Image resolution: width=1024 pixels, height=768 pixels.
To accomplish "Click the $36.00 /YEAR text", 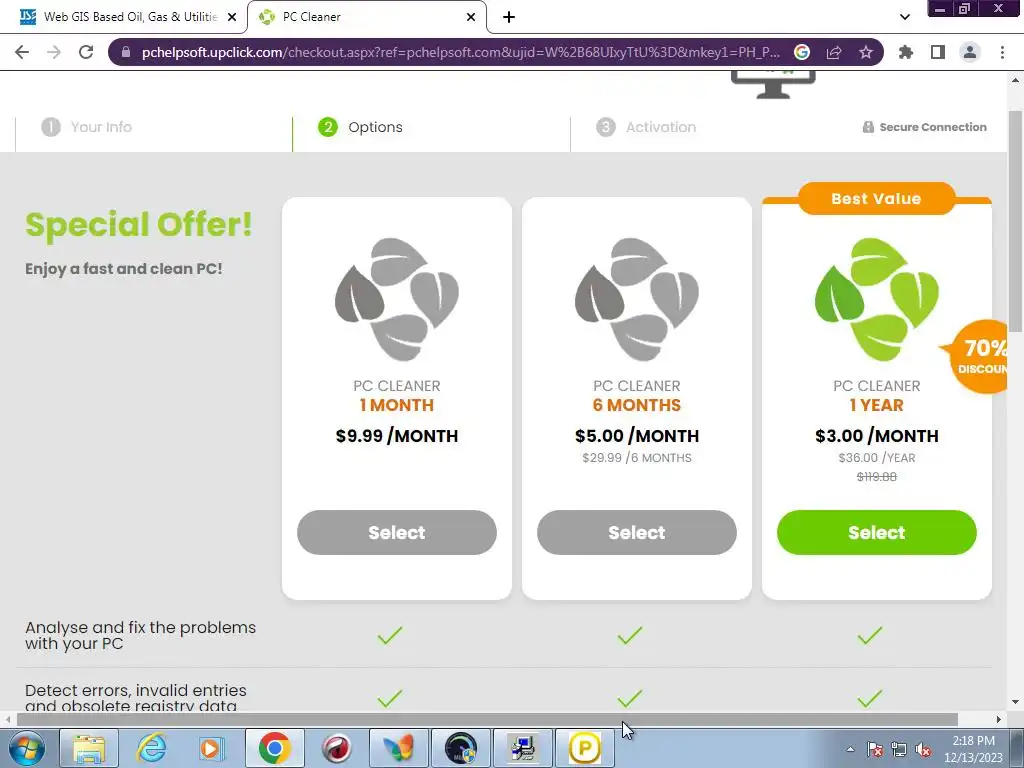I will pyautogui.click(x=876, y=458).
